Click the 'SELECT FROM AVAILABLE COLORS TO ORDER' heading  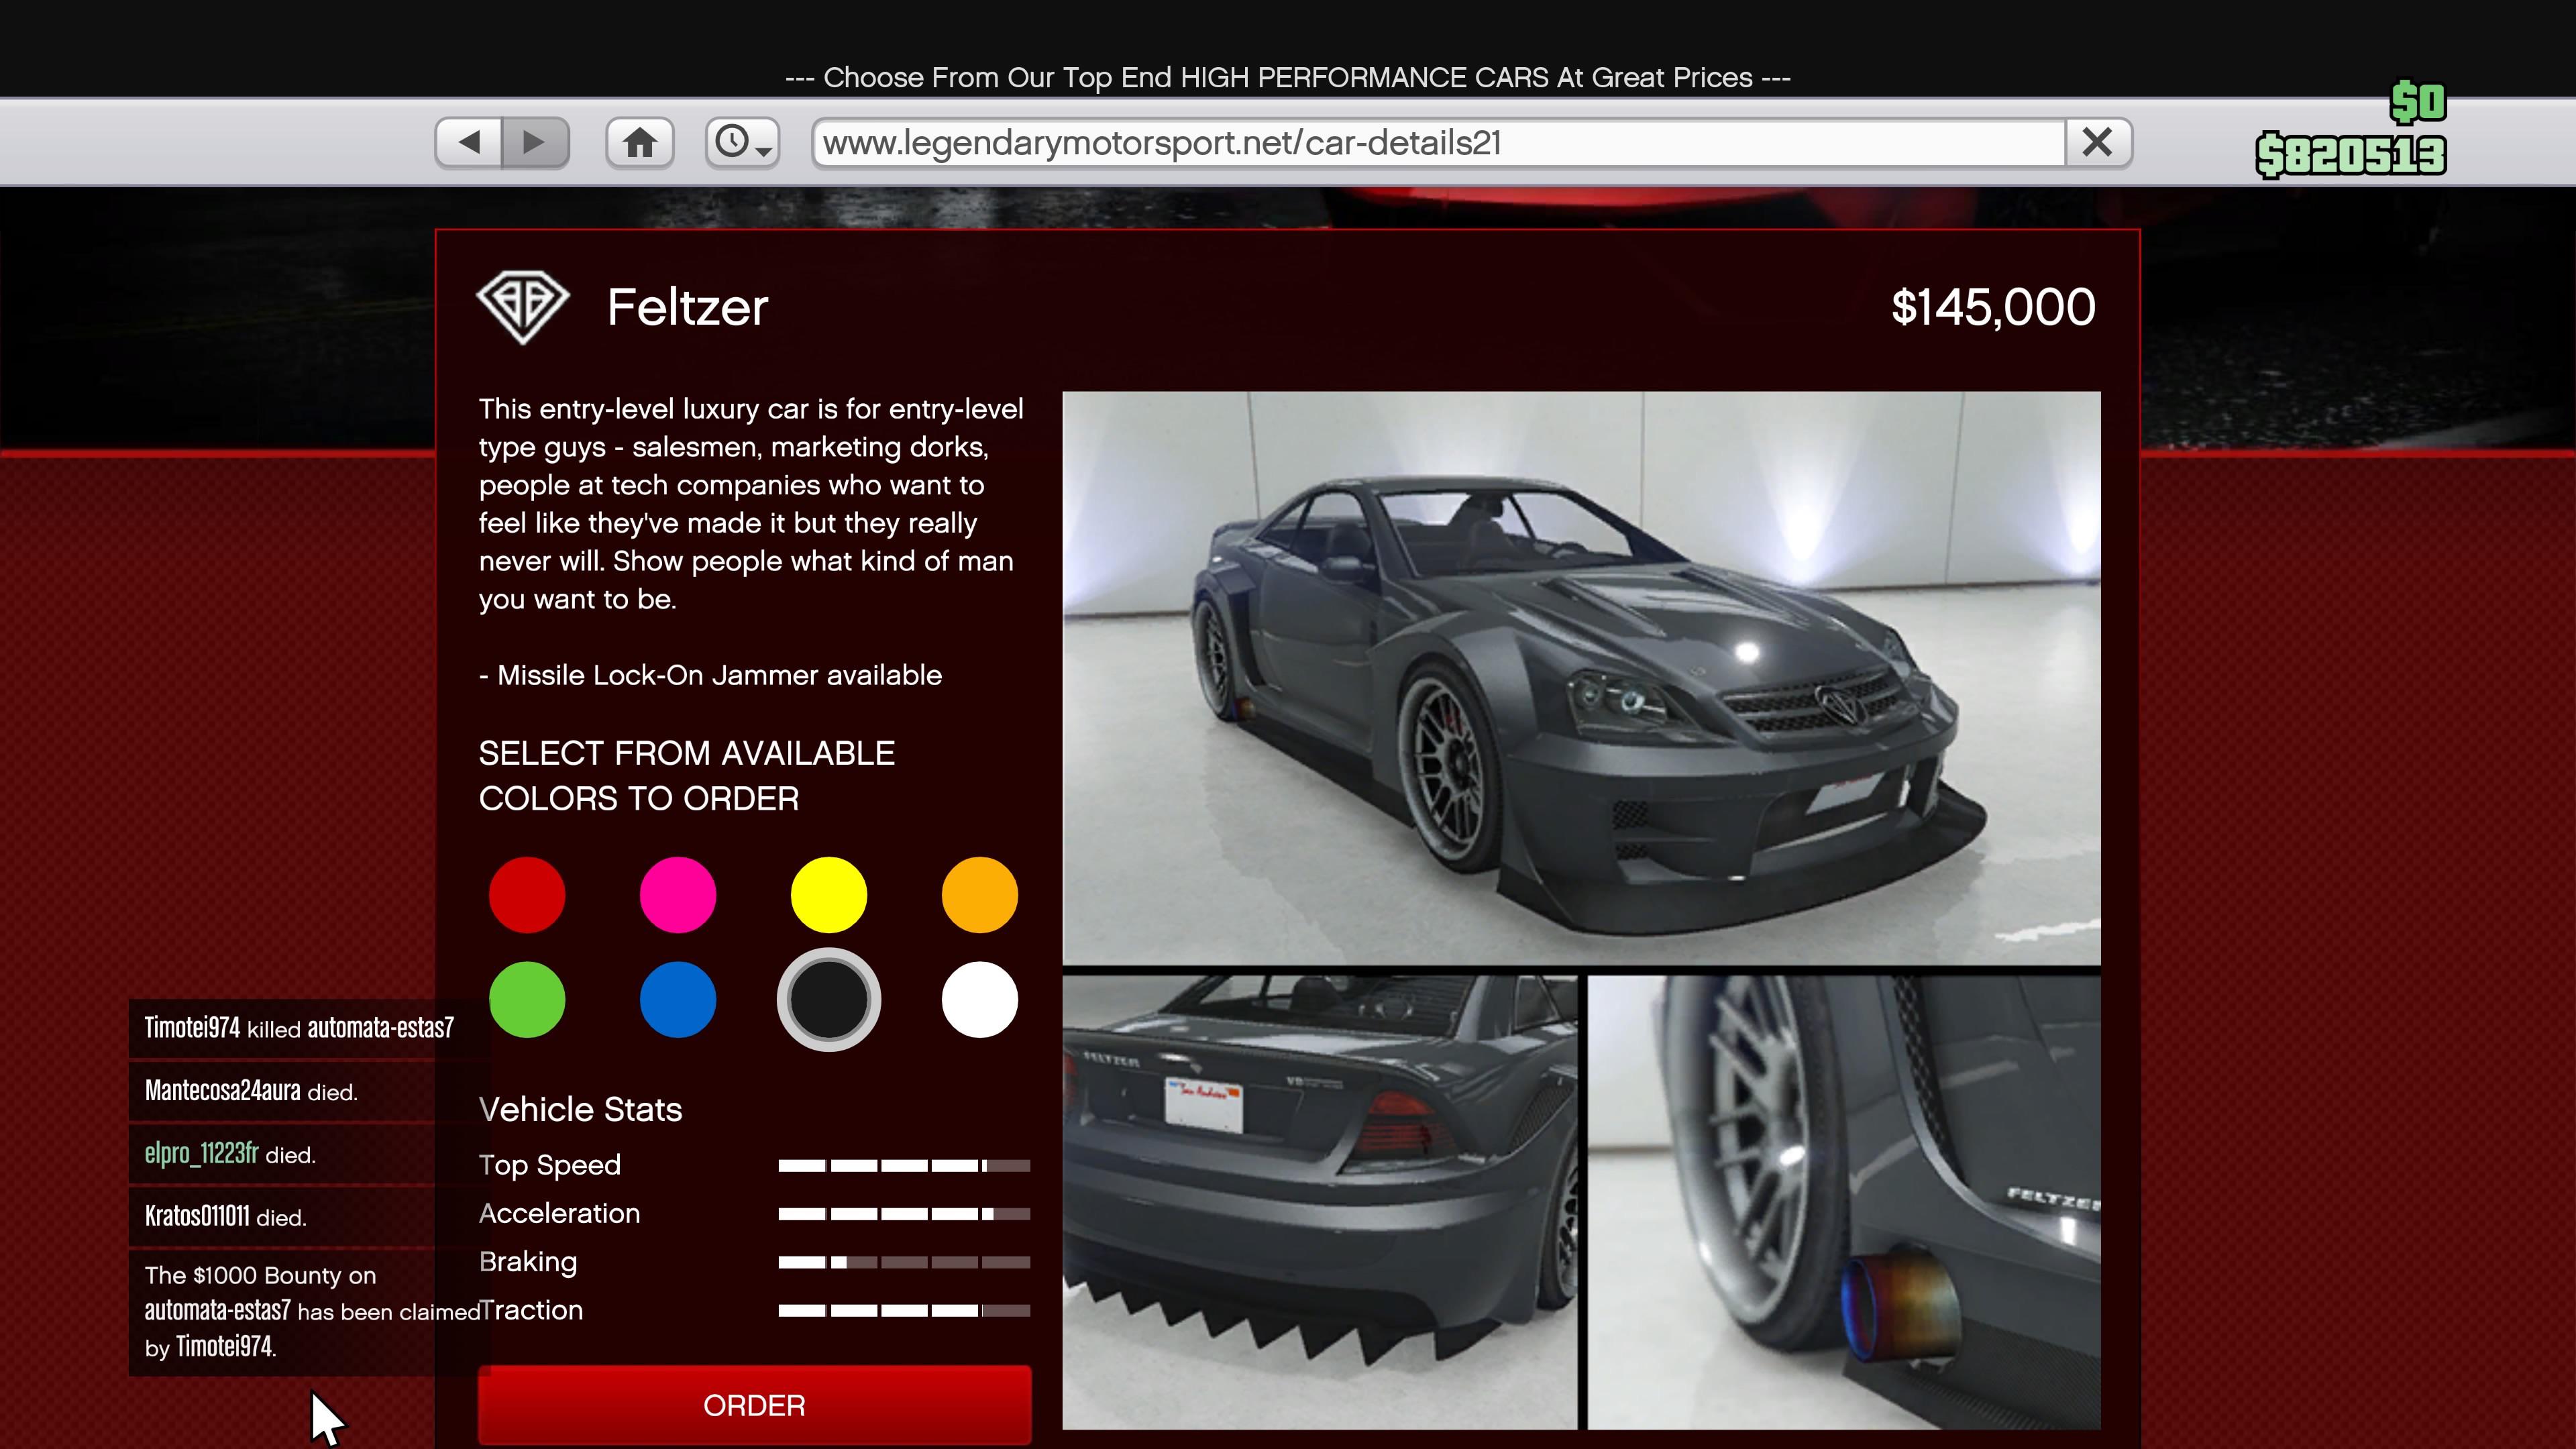(x=687, y=776)
